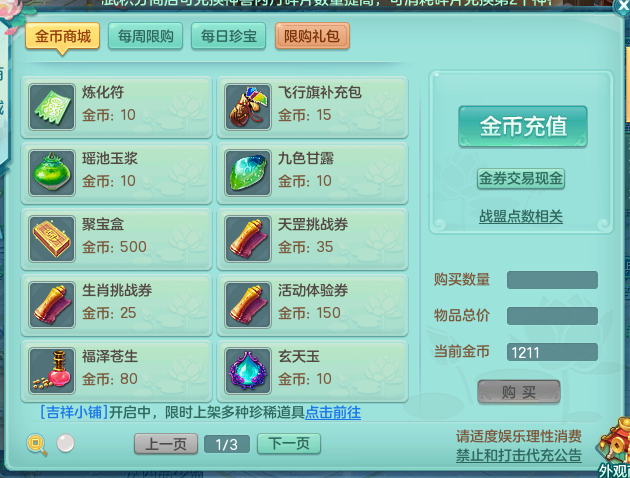The height and width of the screenshot is (478, 630).
Task: Open the 限购礼包 tab
Action: pos(312,37)
